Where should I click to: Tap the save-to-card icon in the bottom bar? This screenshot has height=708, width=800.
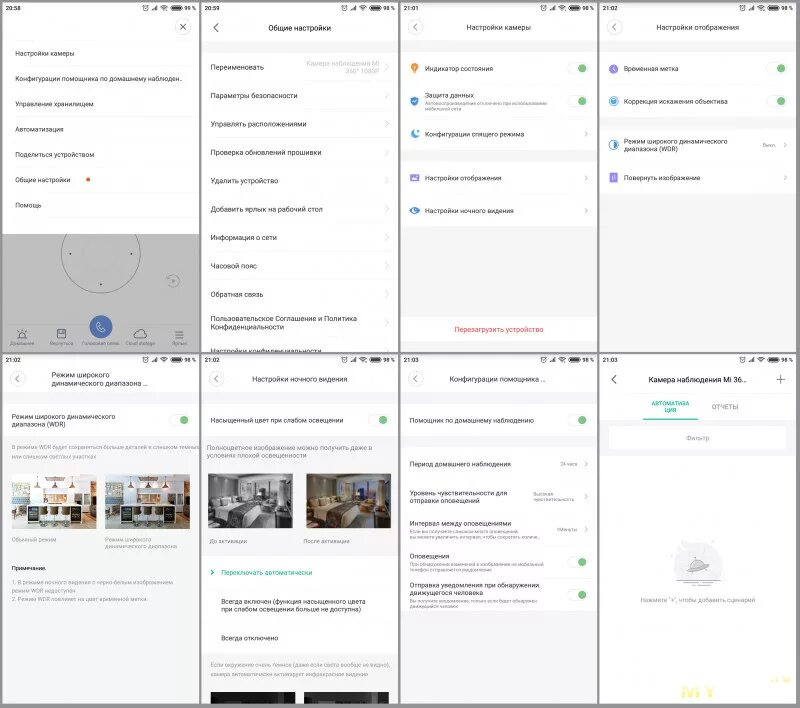pyautogui.click(x=61, y=334)
